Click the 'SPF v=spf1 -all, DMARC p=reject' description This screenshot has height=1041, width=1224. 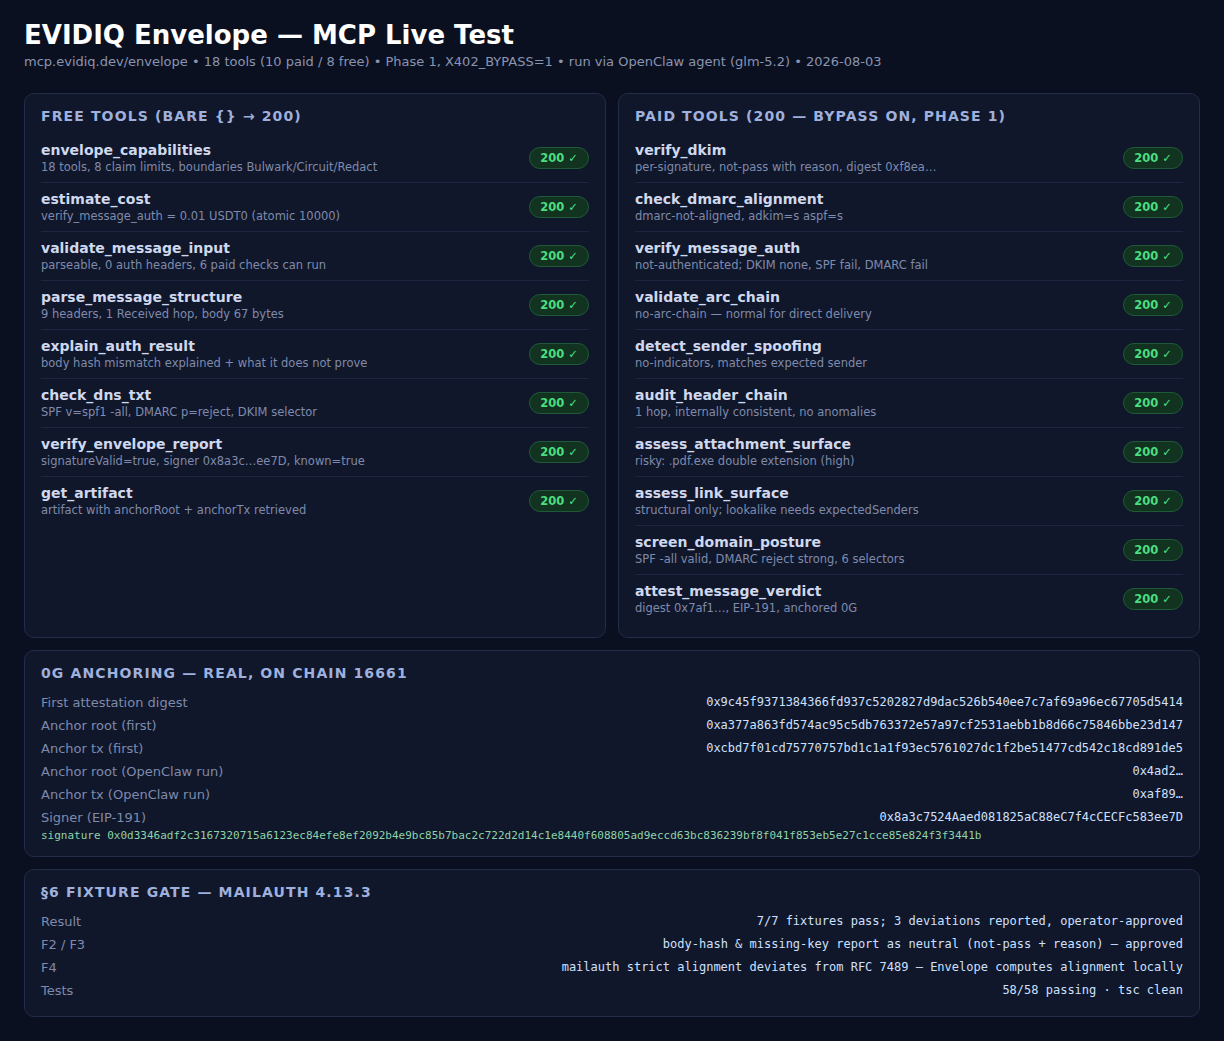[179, 412]
